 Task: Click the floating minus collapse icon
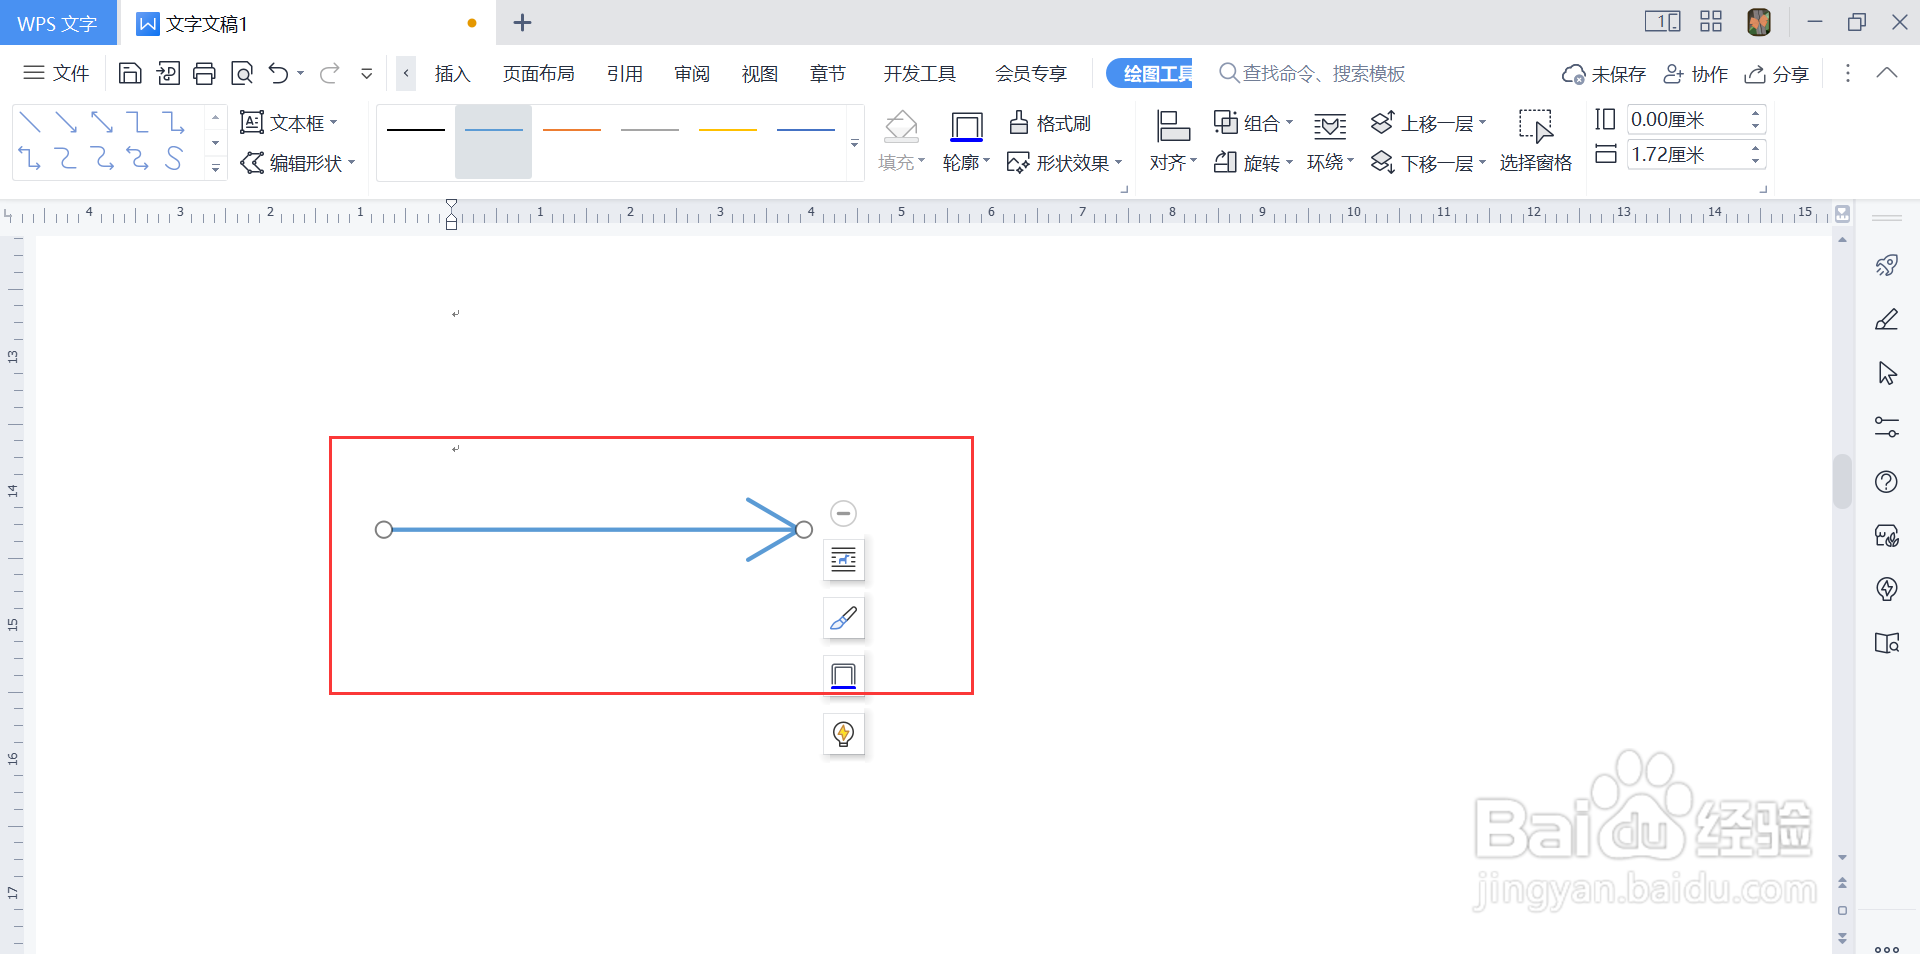pyautogui.click(x=844, y=513)
